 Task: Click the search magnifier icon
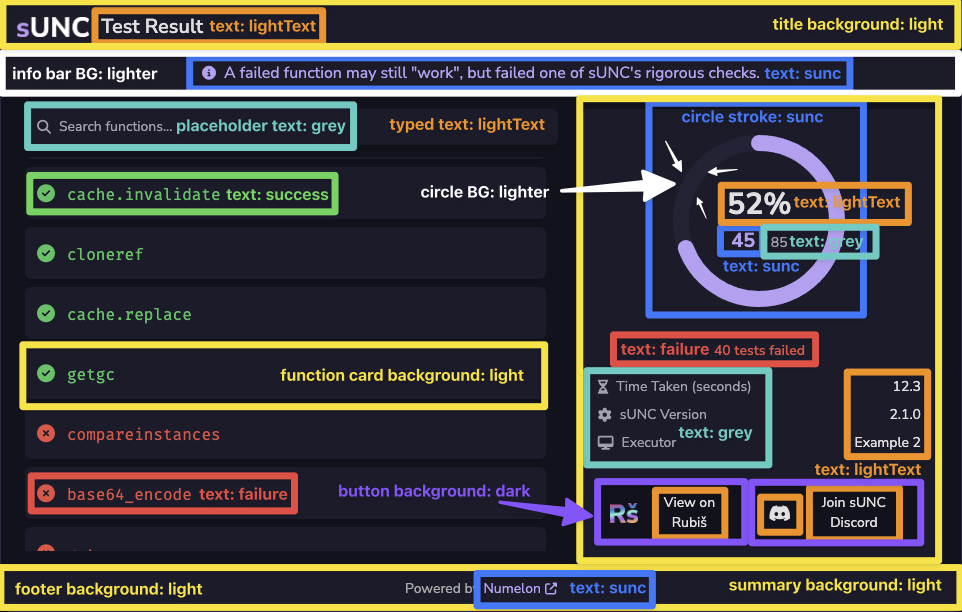[44, 127]
